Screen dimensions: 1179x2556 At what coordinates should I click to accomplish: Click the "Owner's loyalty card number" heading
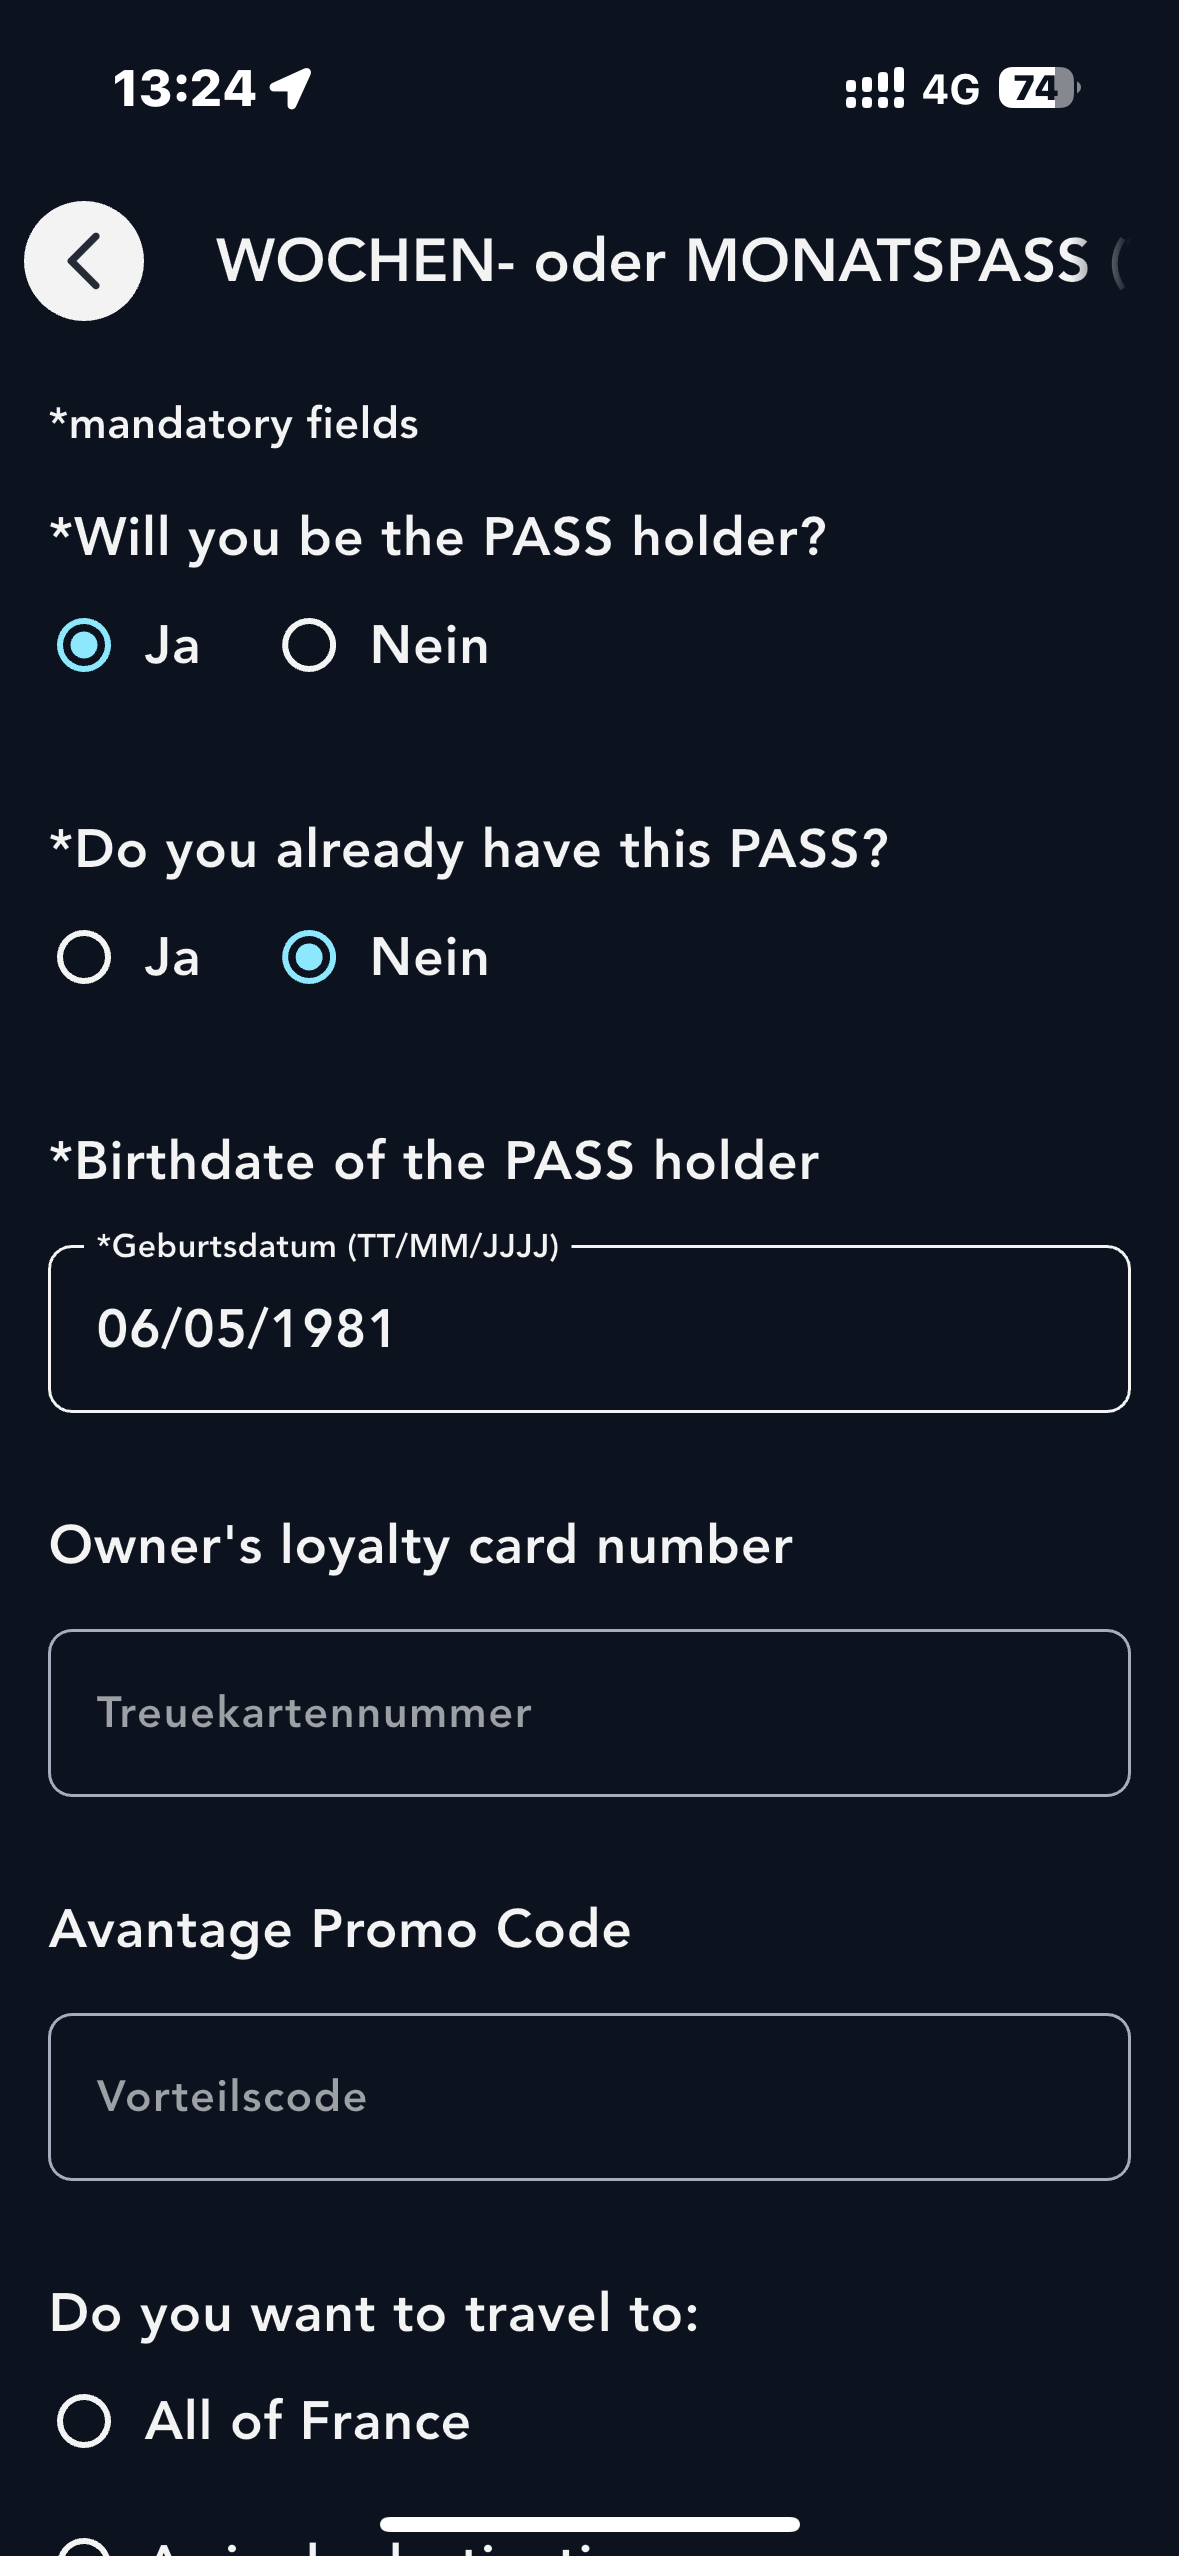421,1545
